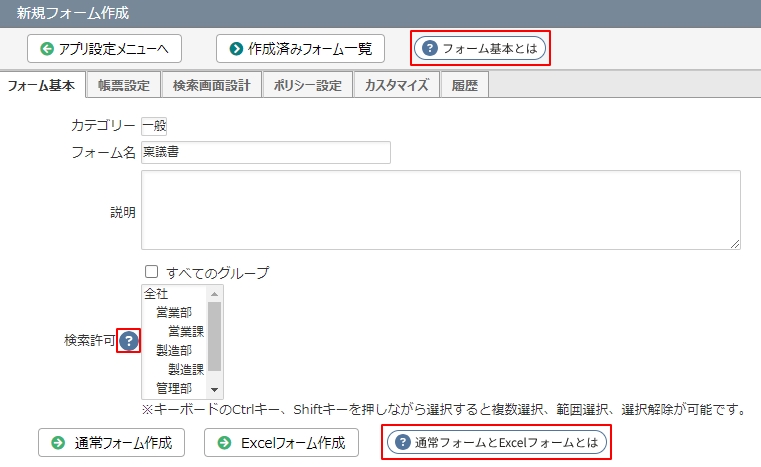The image size is (761, 467).
Task: Click Excelフォーム作成 button
Action: (281, 443)
